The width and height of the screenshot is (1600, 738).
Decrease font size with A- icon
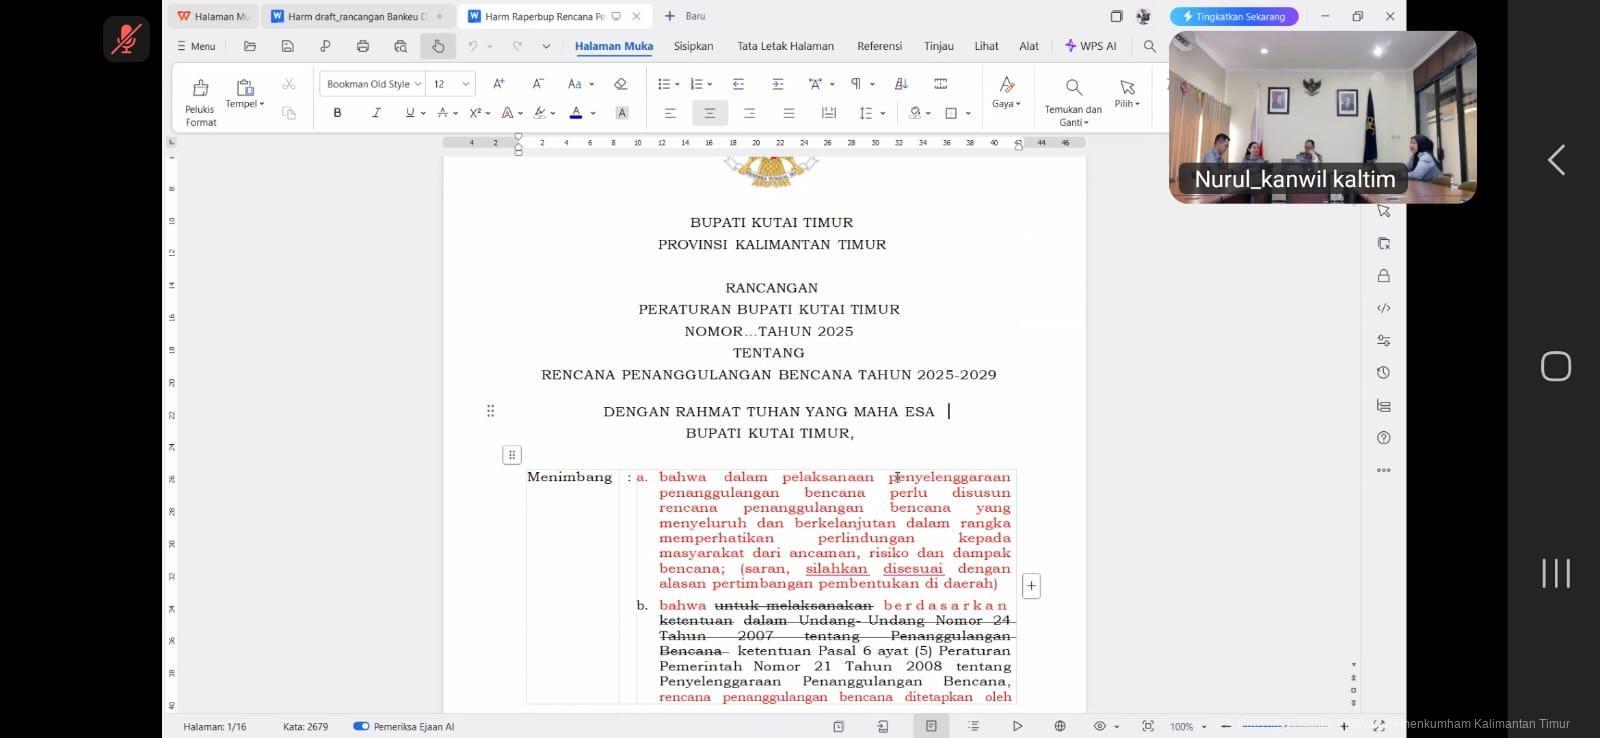(538, 84)
